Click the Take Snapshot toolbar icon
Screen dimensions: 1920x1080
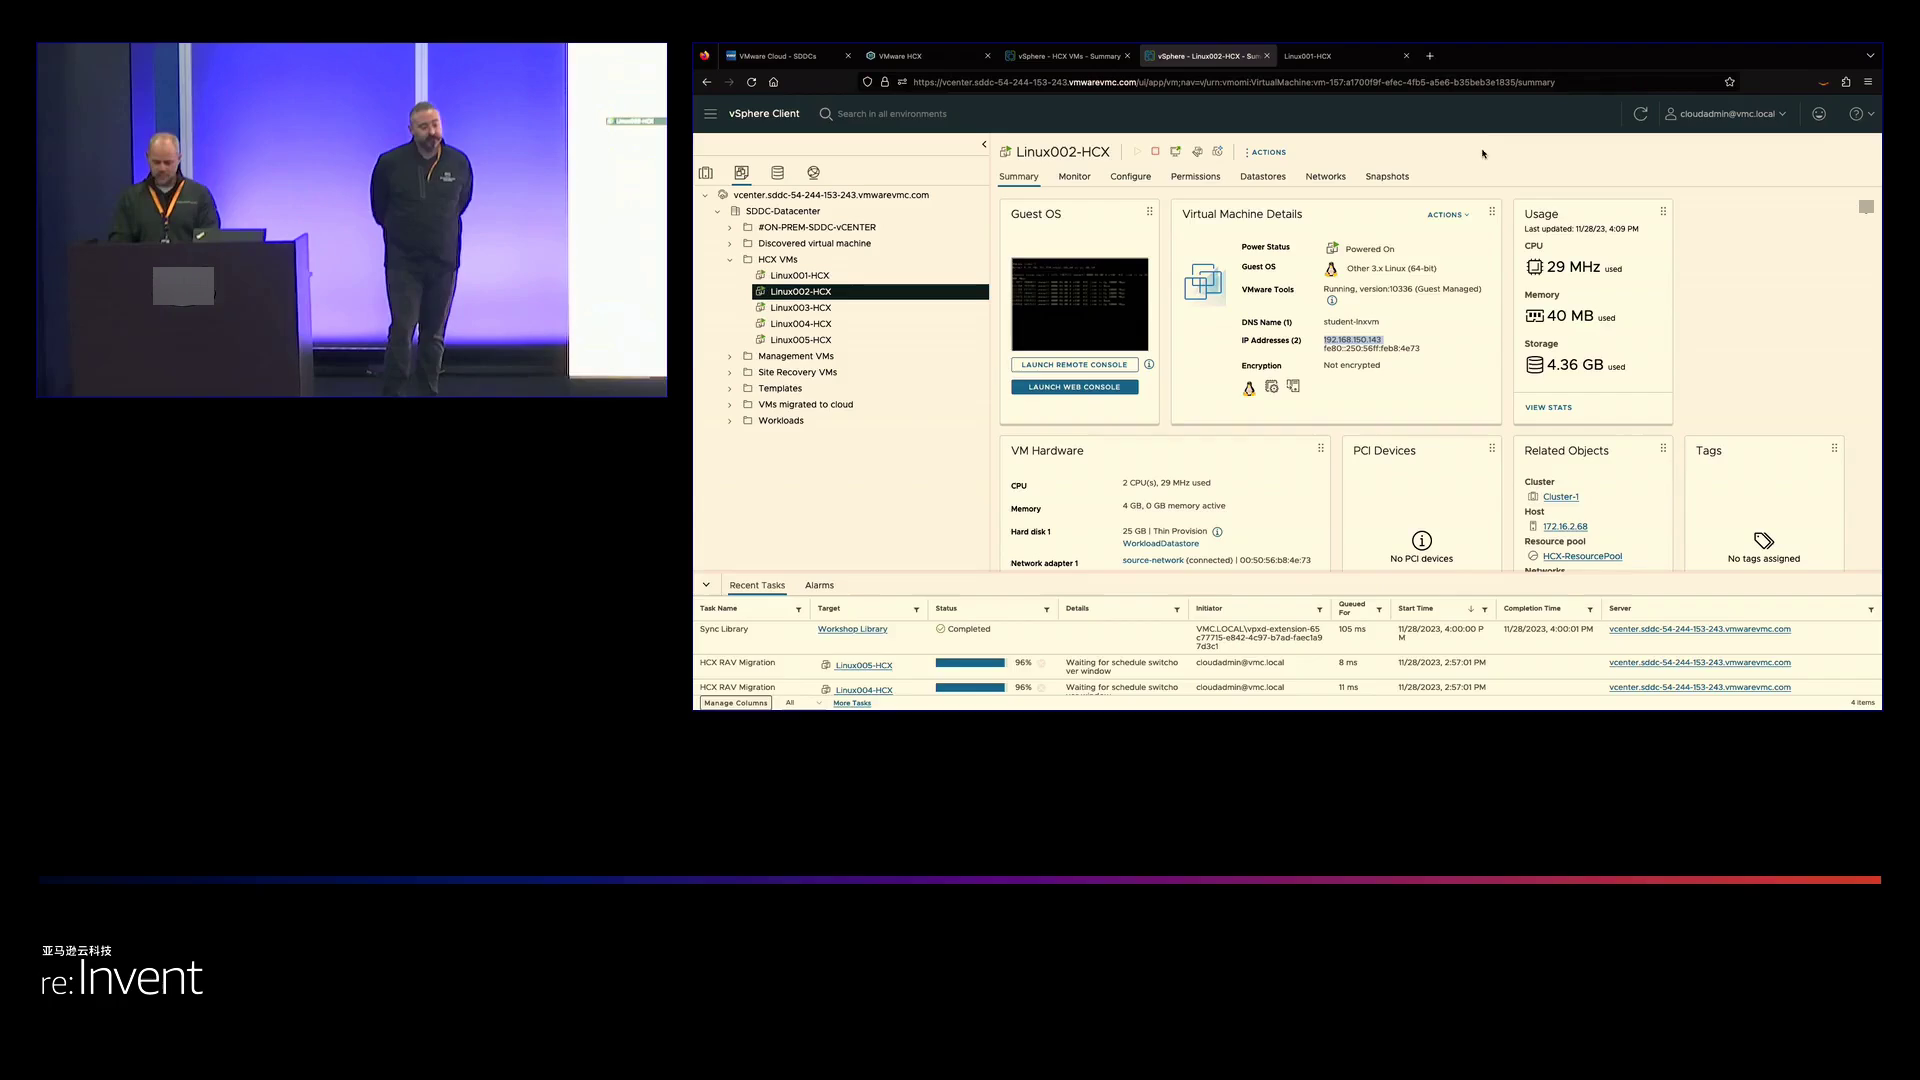tap(1218, 152)
